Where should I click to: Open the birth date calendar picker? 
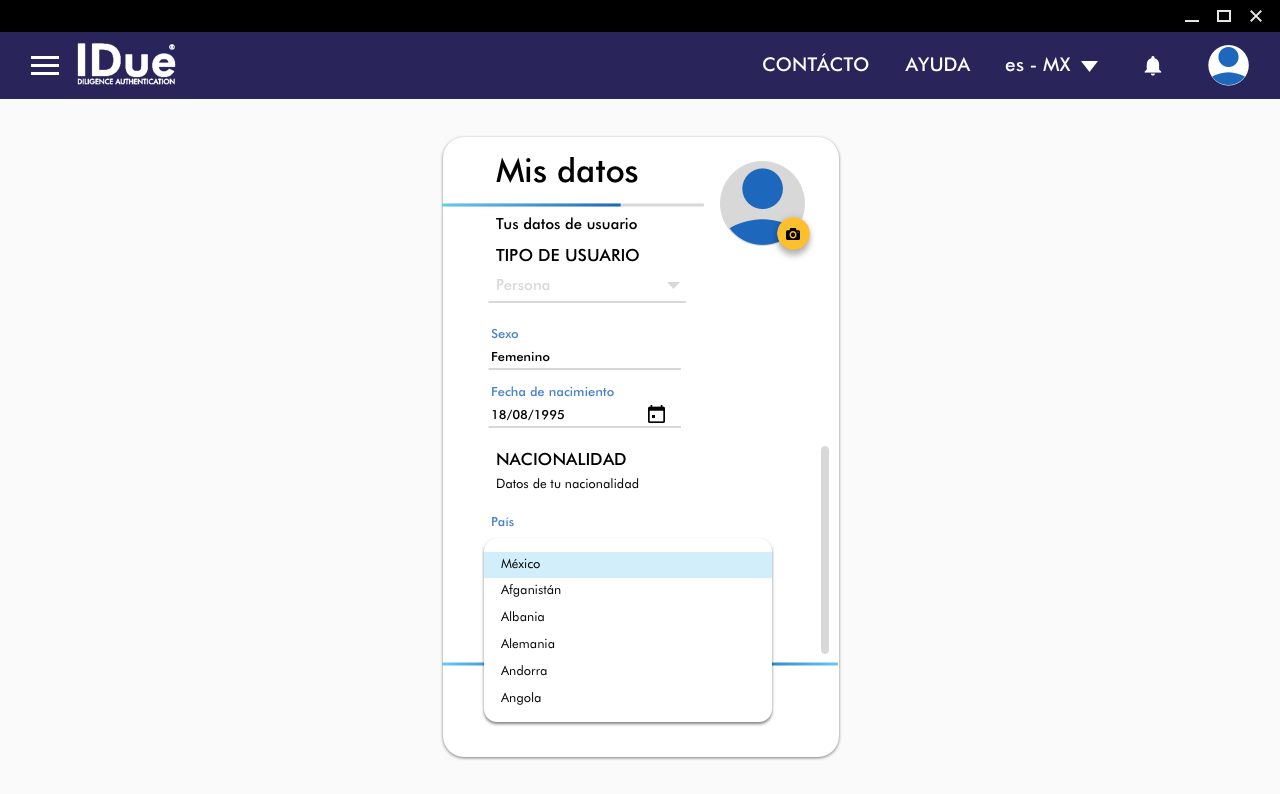tap(656, 415)
